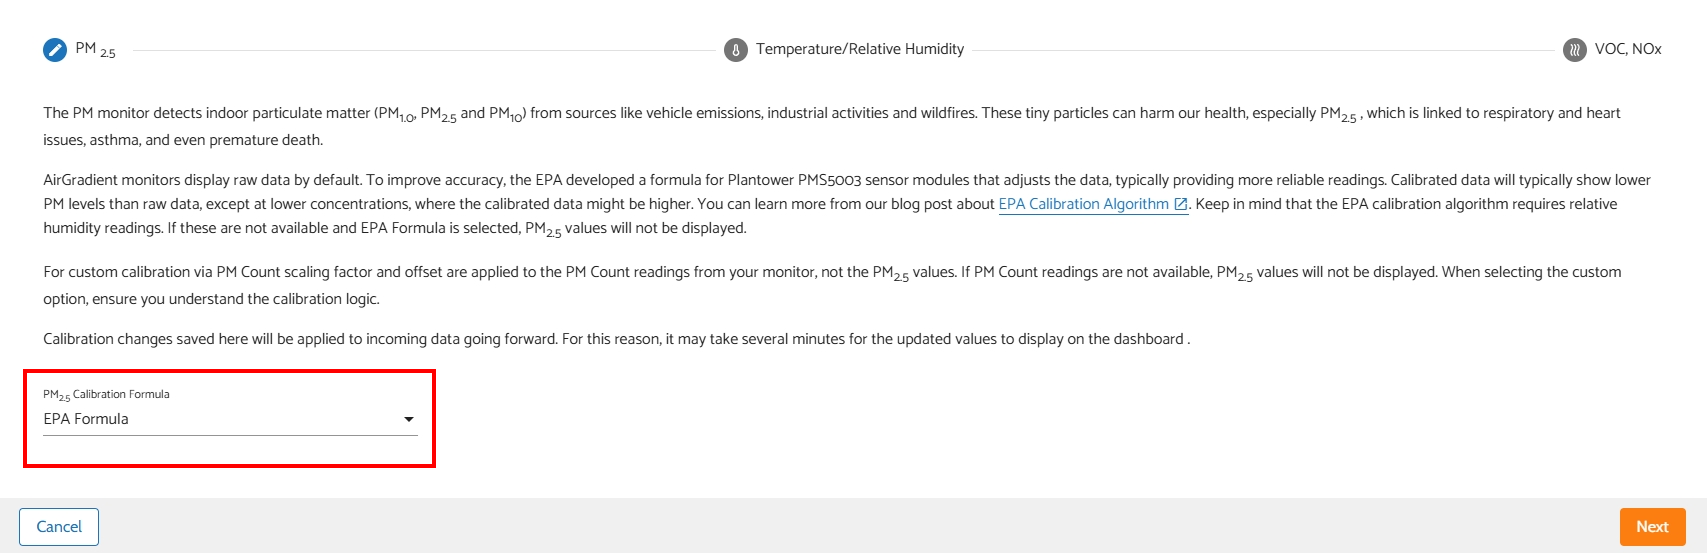Image resolution: width=1707 pixels, height=553 pixels.
Task: Select the PM 2.5 step label
Action: pos(96,49)
